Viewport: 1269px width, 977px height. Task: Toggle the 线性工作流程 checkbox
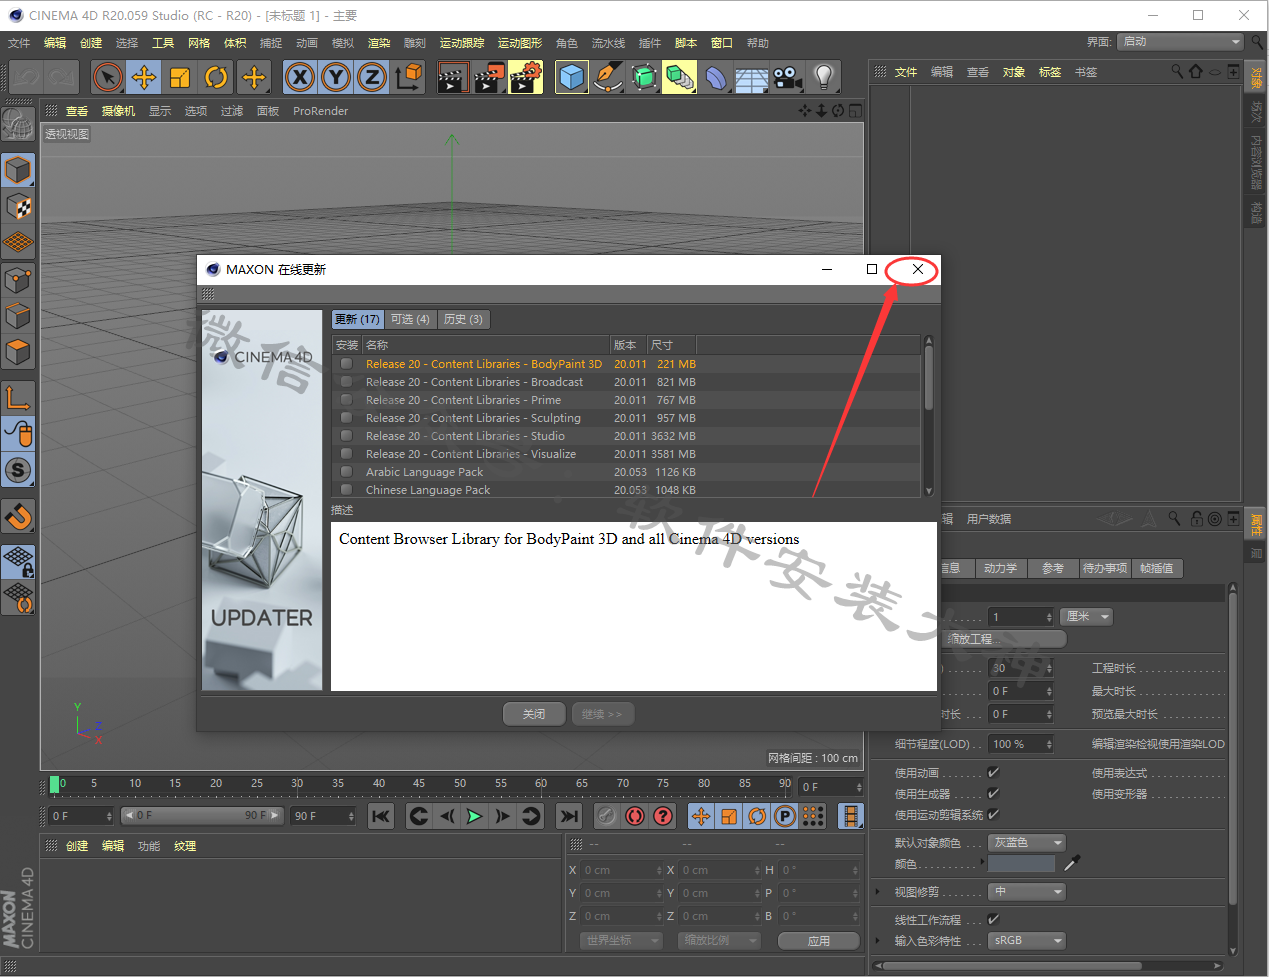993,919
